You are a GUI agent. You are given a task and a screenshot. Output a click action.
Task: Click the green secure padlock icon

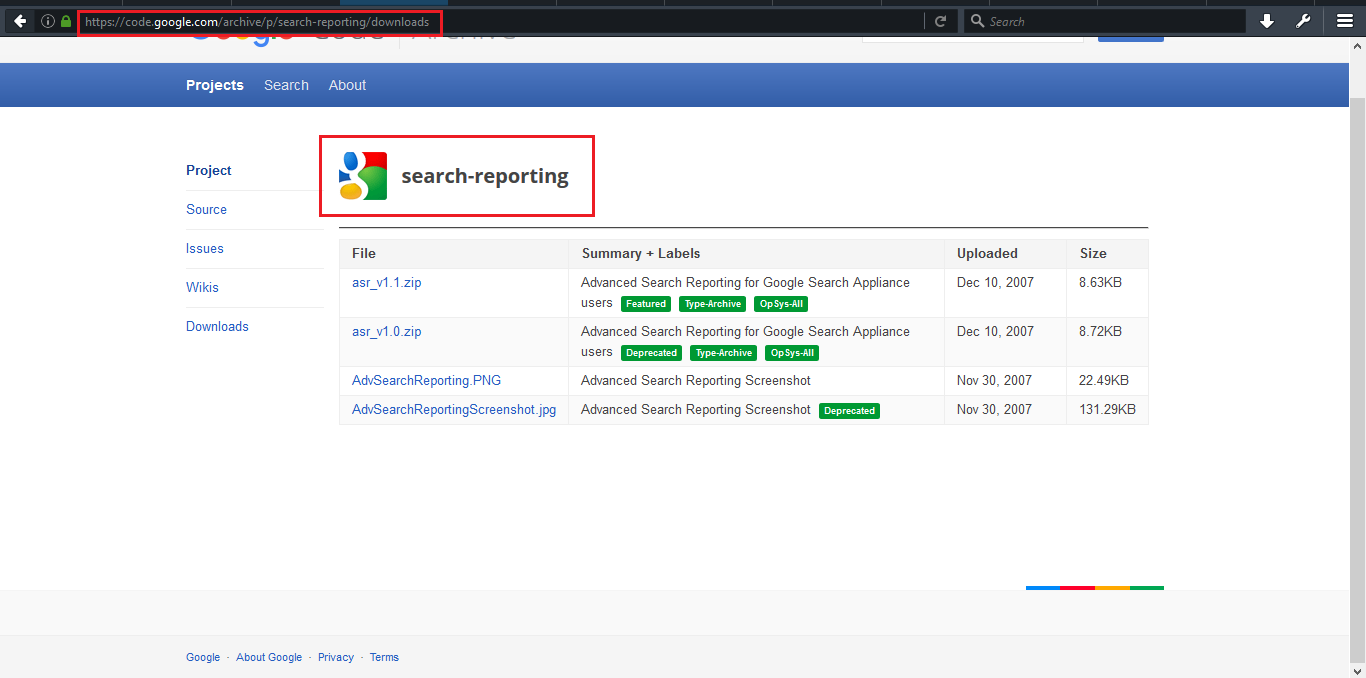[x=66, y=21]
